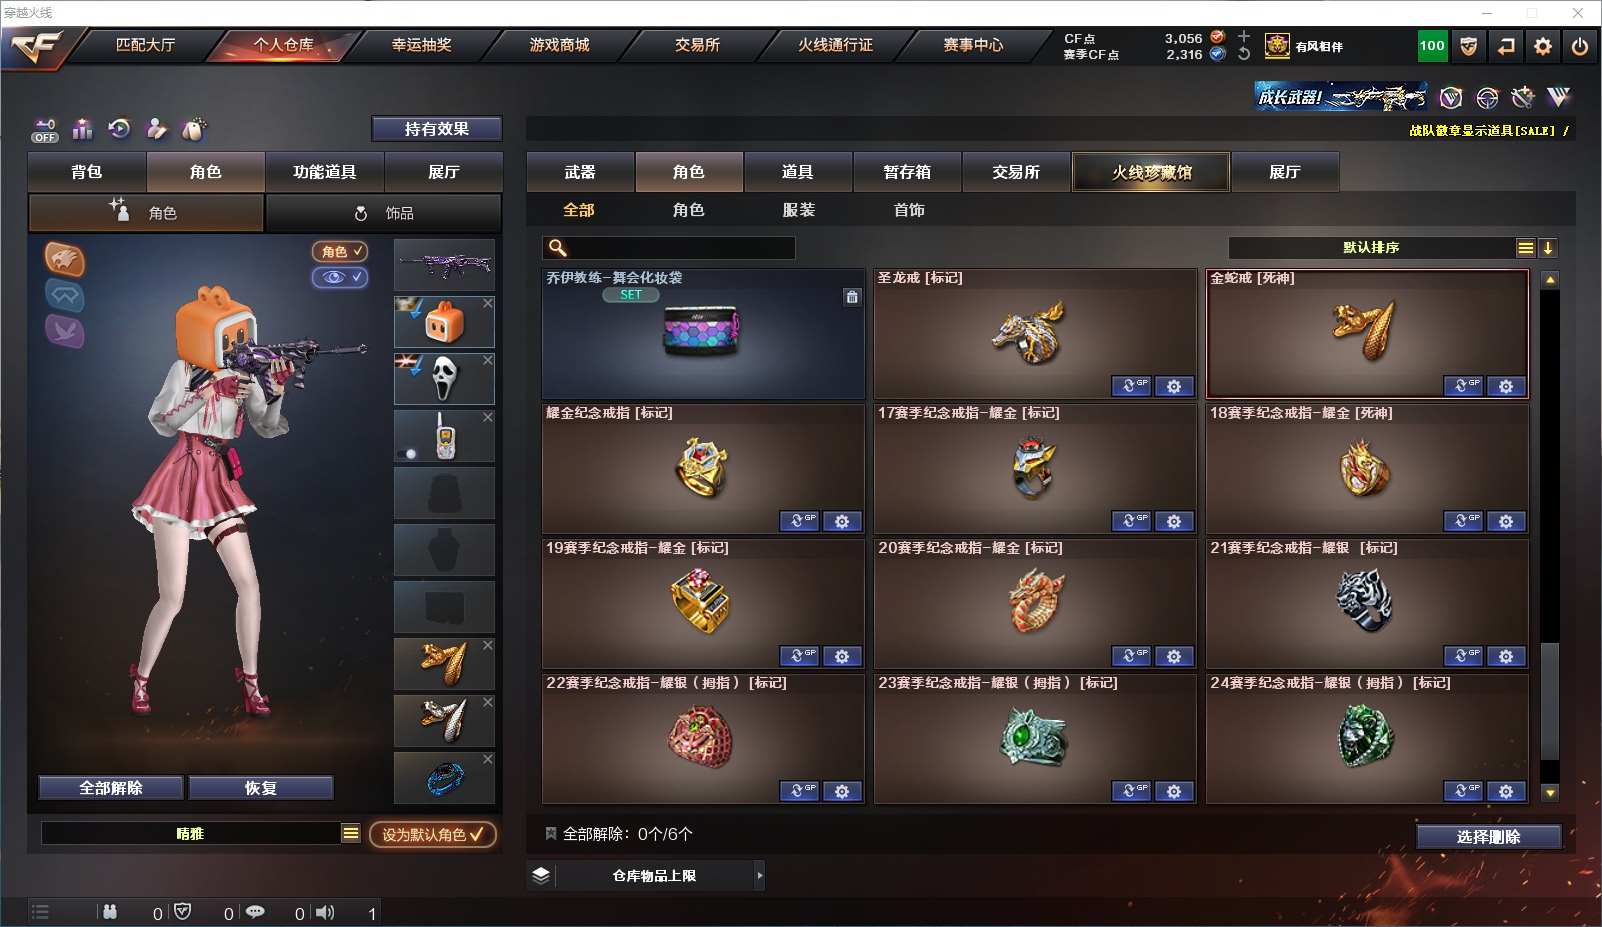This screenshot has width=1602, height=927.
Task: Open the 游戏商城 menu
Action: point(559,45)
